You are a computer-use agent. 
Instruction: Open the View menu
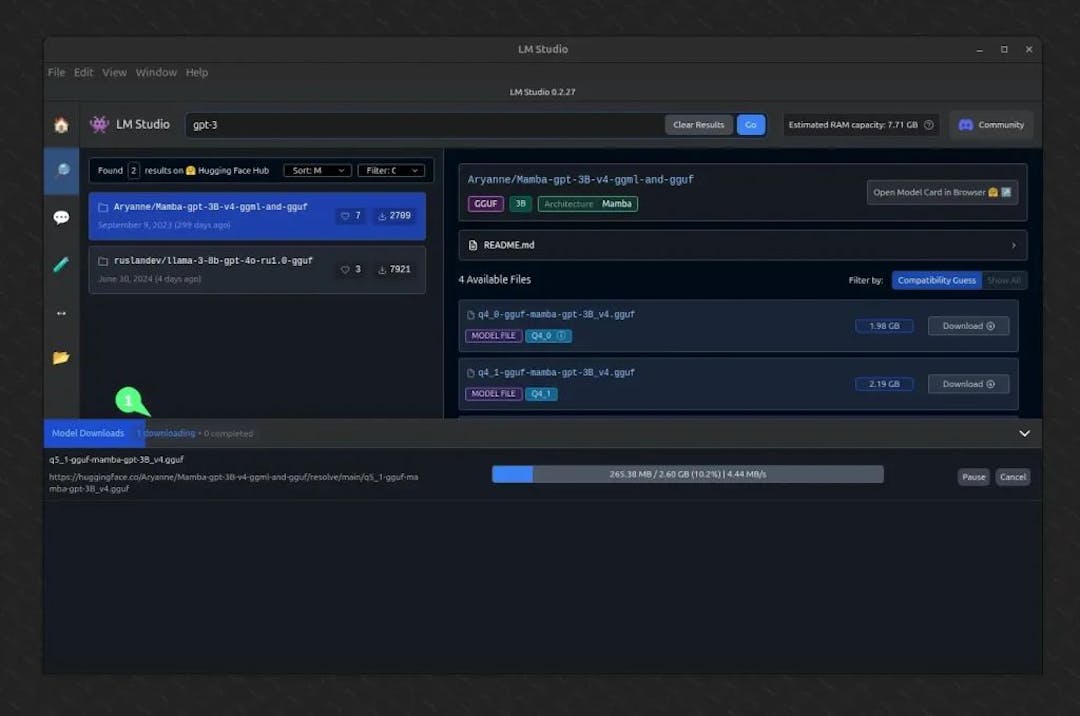coord(114,72)
